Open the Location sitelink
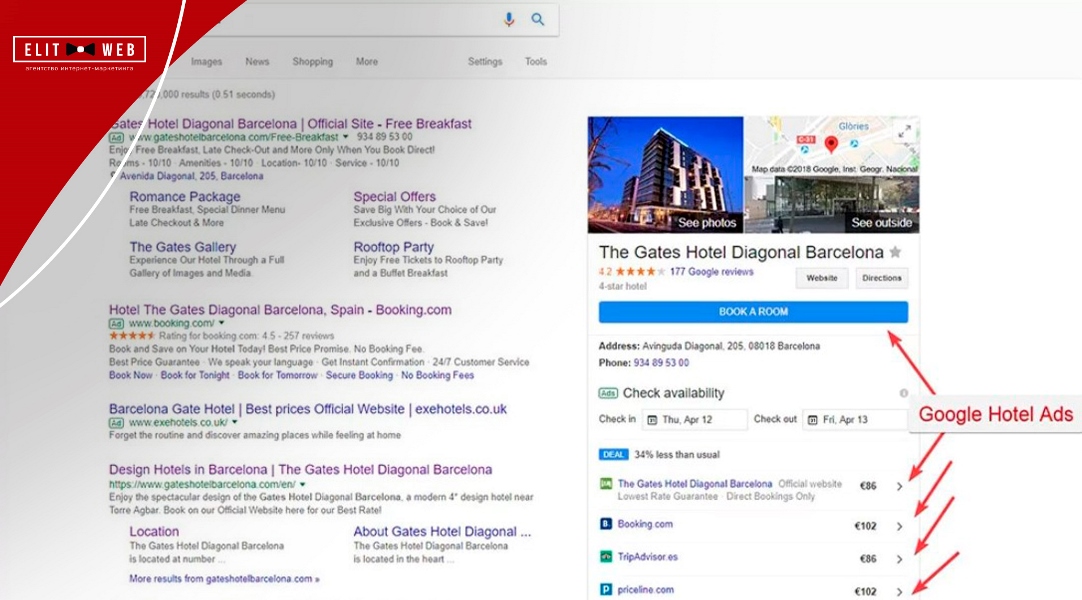1082x600 pixels. coord(154,532)
